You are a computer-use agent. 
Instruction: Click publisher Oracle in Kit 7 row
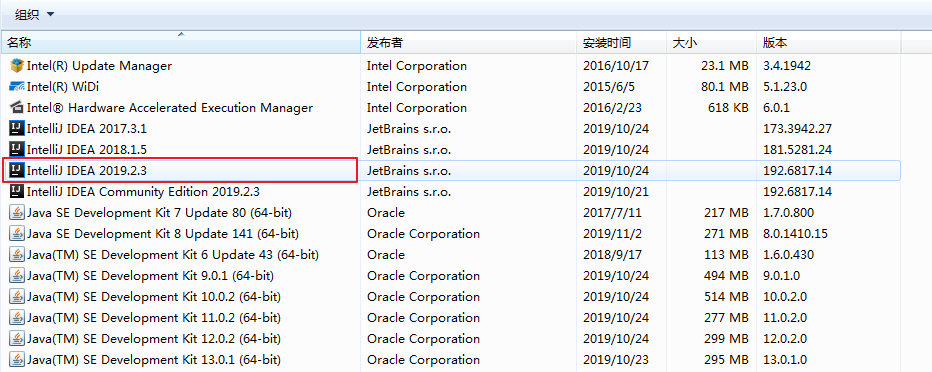(386, 213)
